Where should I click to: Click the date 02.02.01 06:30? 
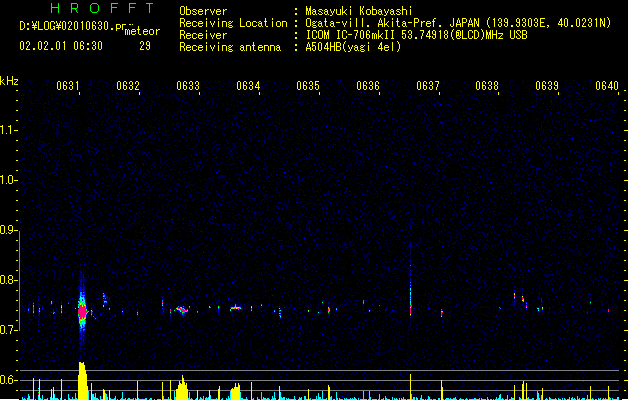click(x=61, y=46)
